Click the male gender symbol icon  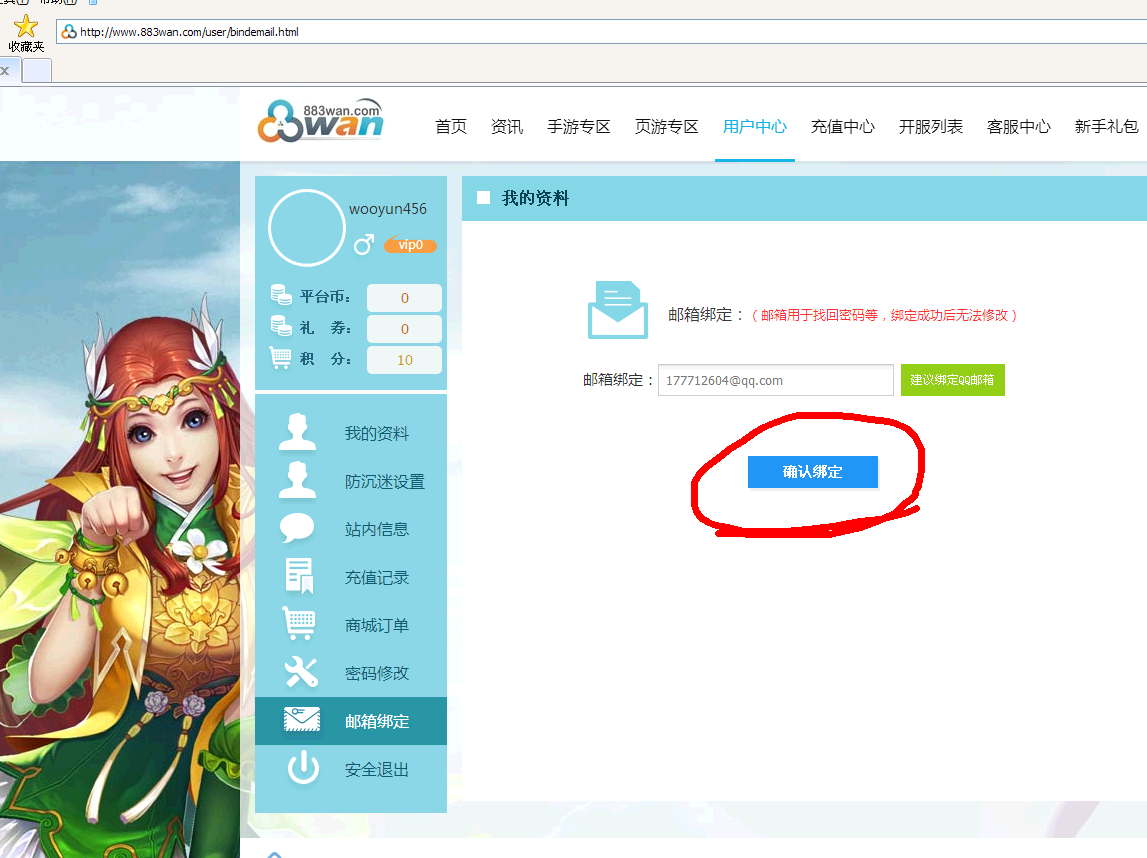coord(364,244)
